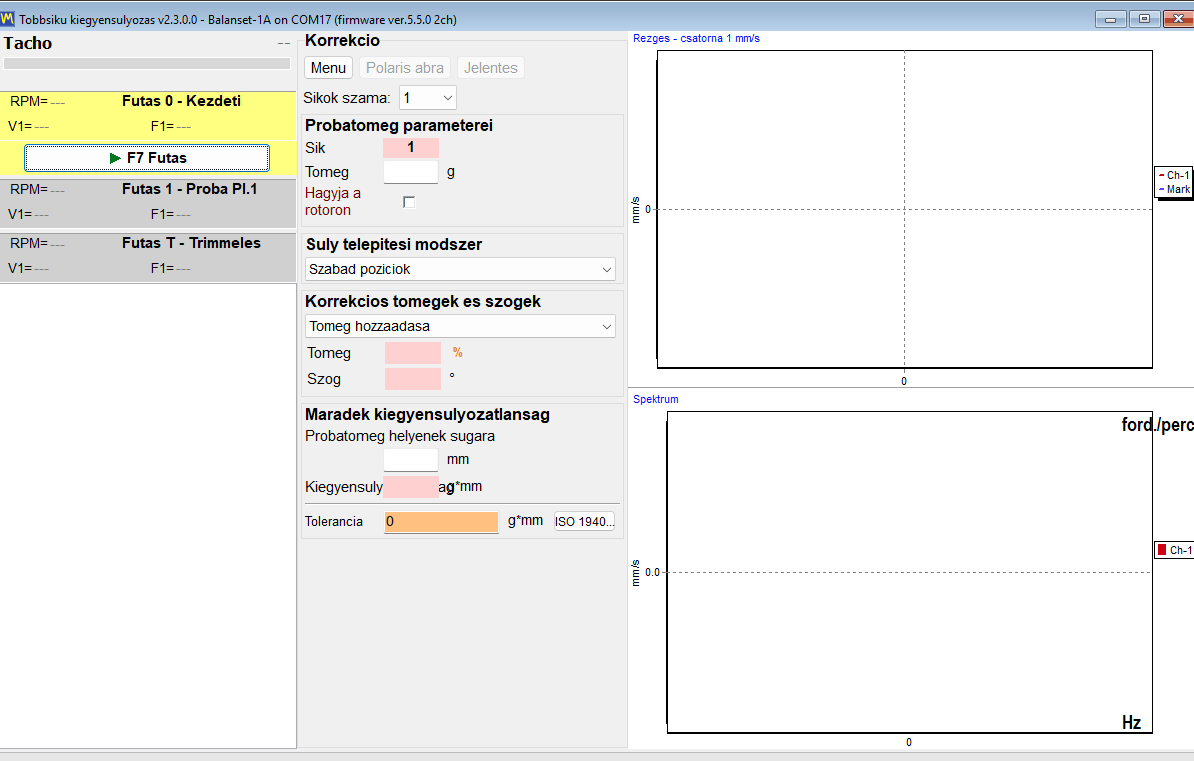This screenshot has height=761, width=1194.
Task: Click the orange percent unit label
Action: (x=457, y=352)
